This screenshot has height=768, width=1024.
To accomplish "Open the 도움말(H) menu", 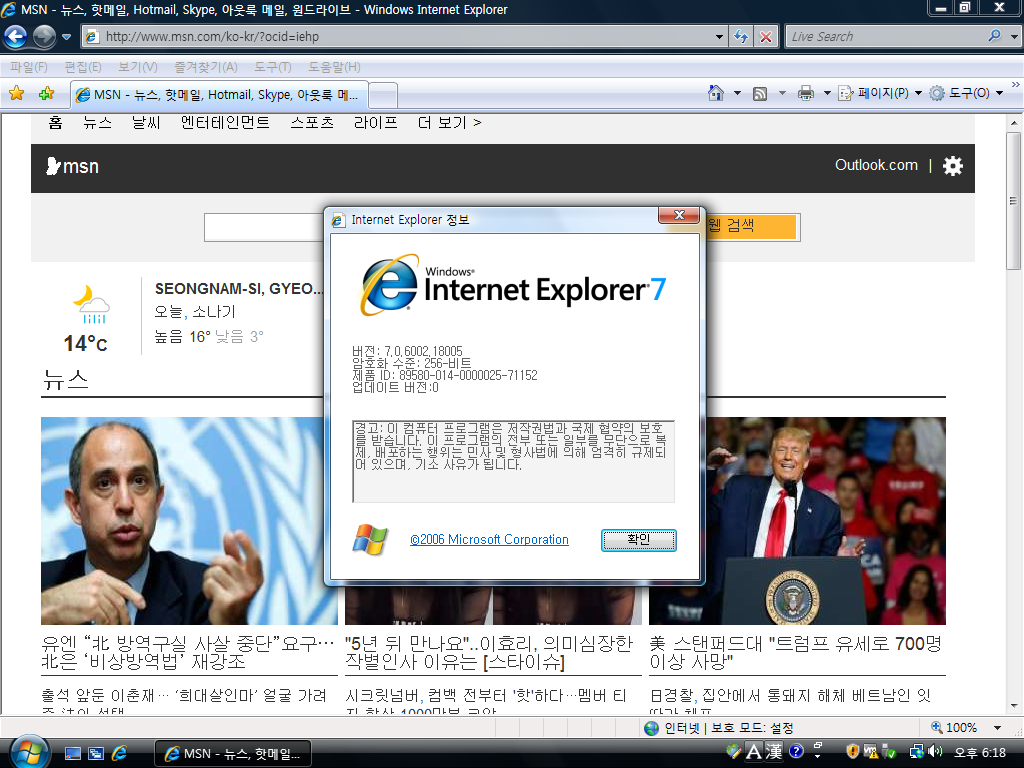I will [x=334, y=67].
